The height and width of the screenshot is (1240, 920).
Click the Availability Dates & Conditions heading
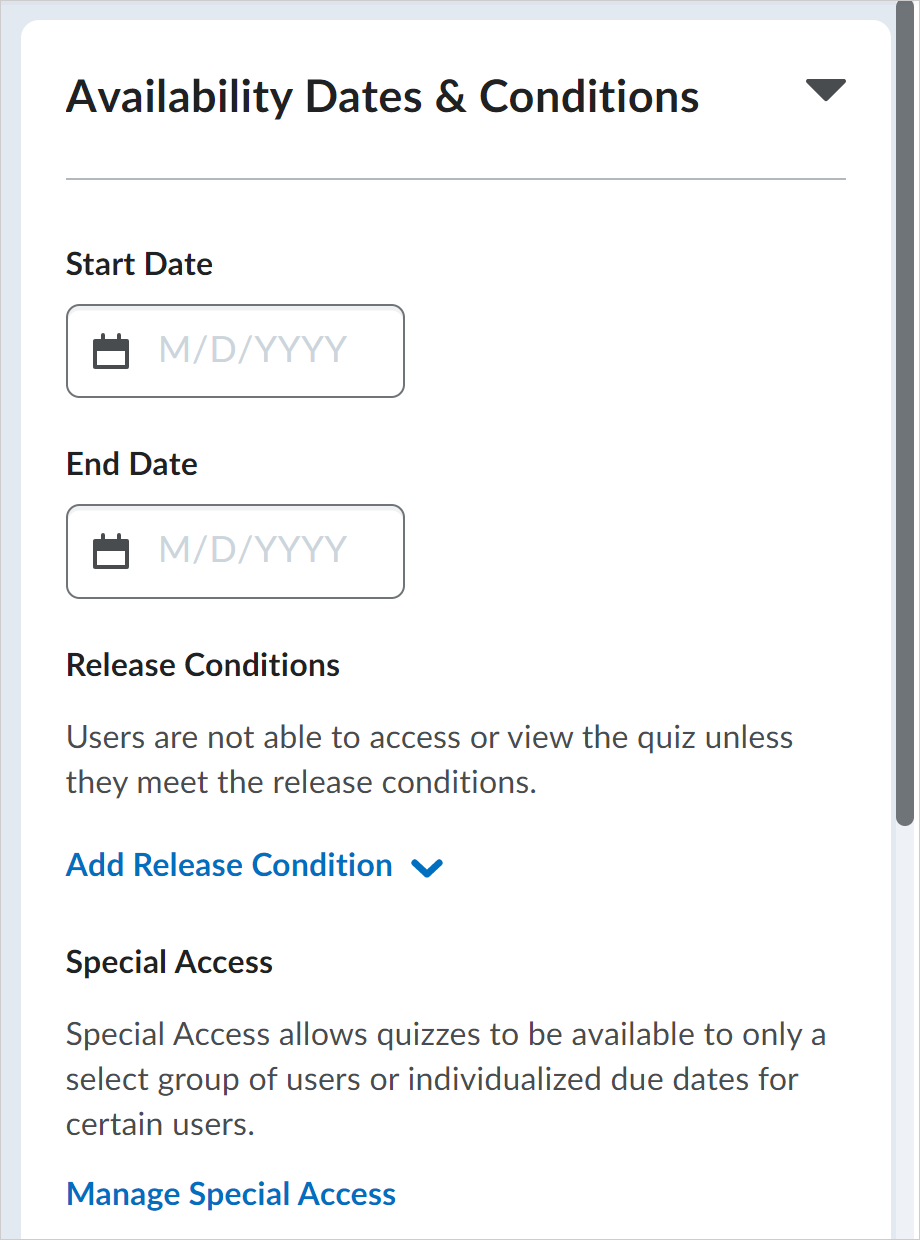[383, 97]
